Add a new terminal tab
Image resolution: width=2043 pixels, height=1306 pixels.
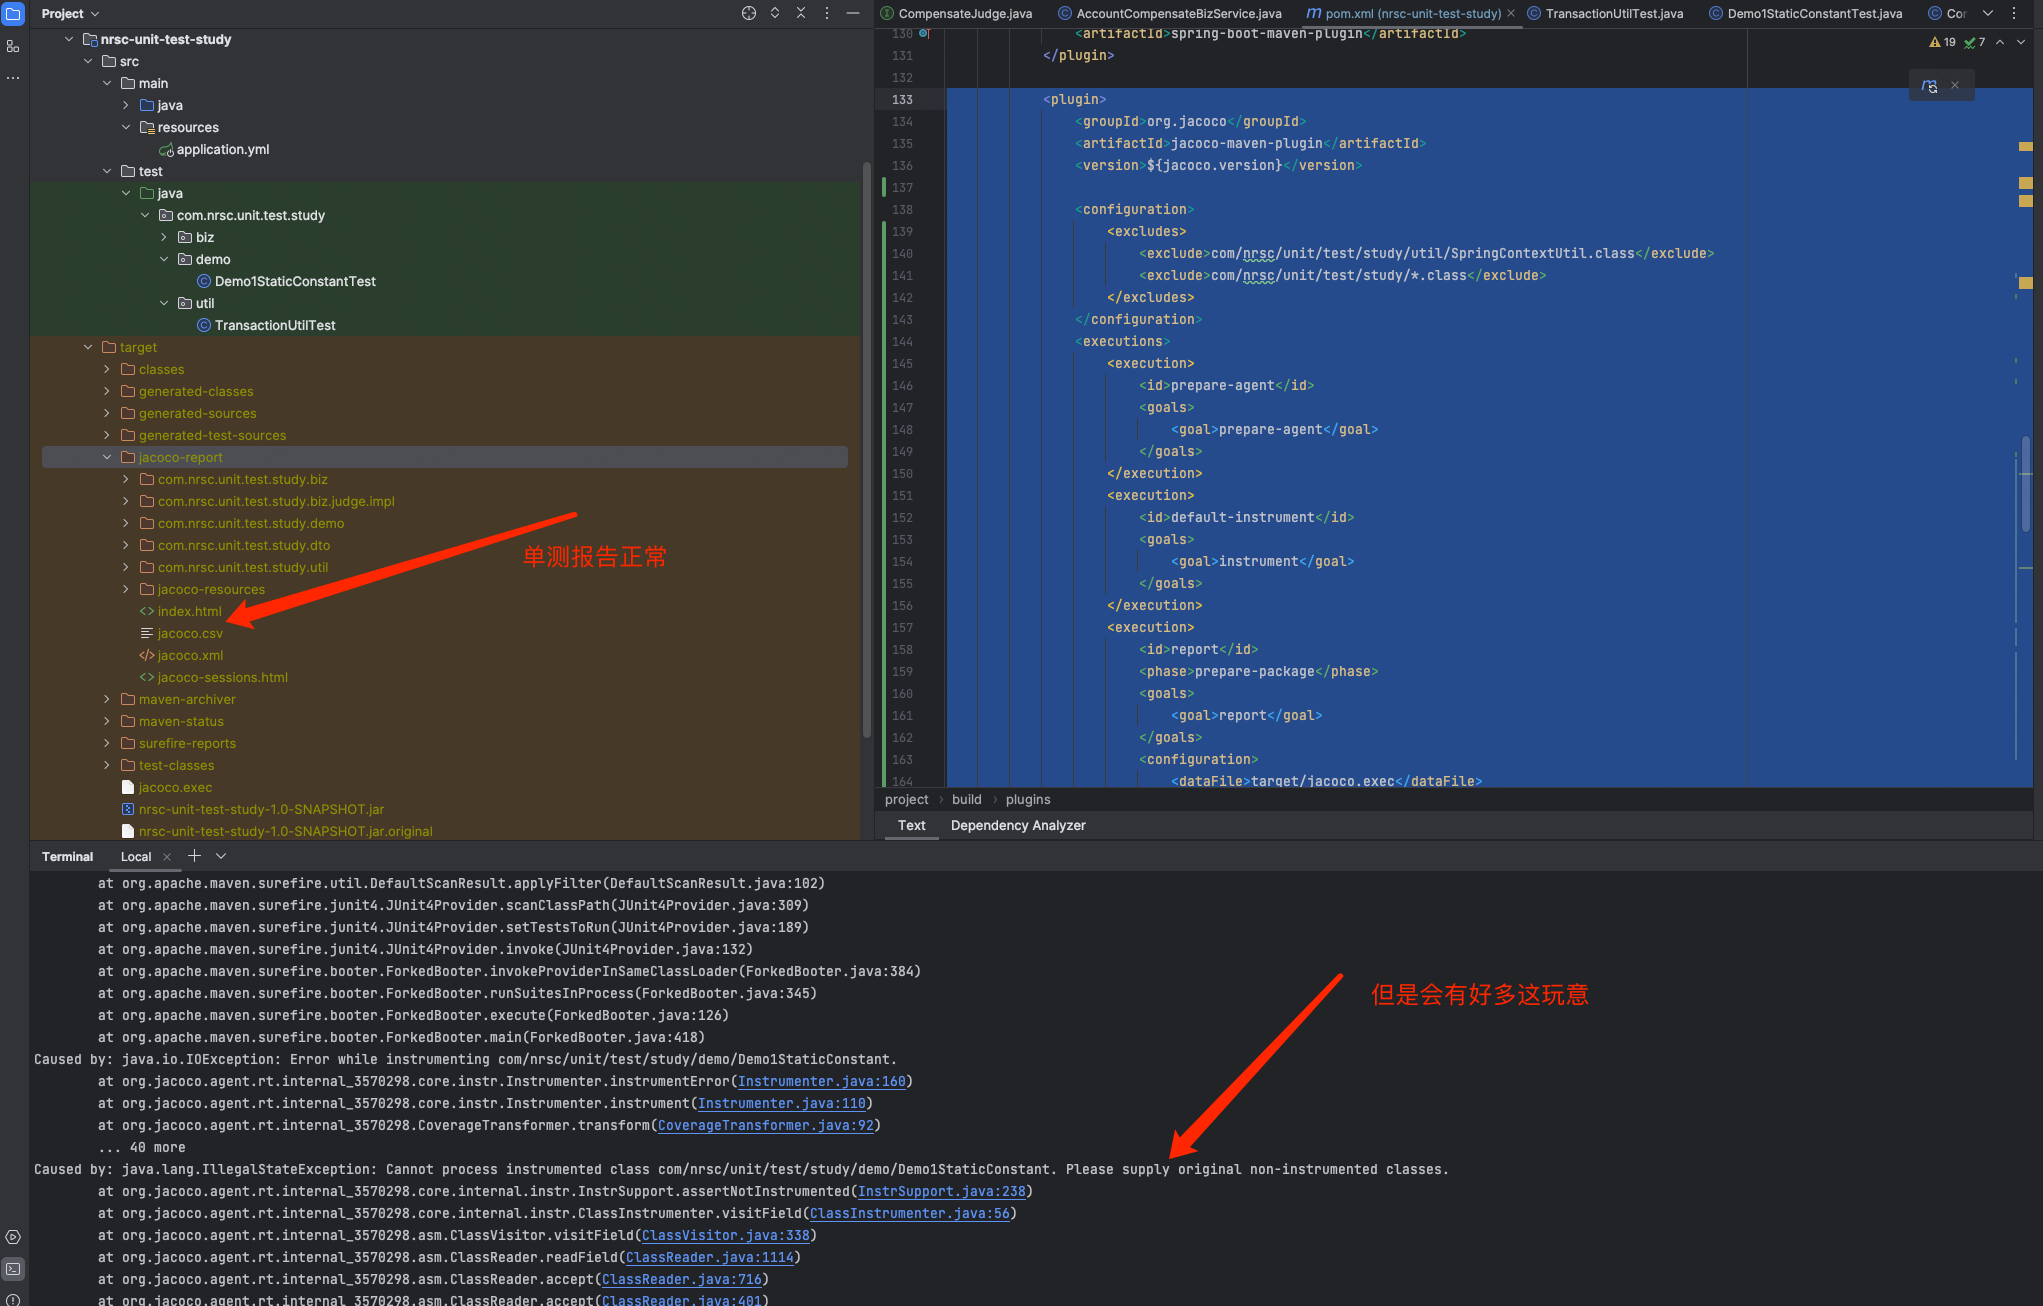pos(194,856)
